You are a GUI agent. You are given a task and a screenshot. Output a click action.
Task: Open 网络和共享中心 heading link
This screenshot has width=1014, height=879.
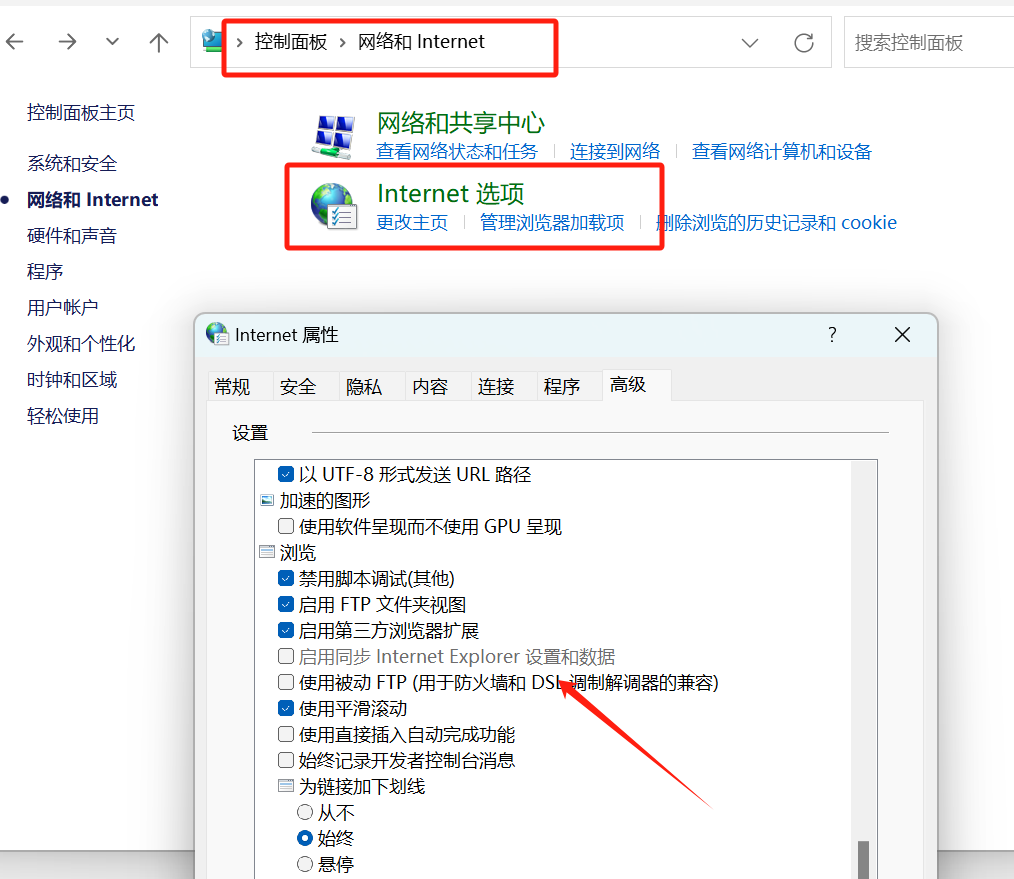(x=460, y=122)
